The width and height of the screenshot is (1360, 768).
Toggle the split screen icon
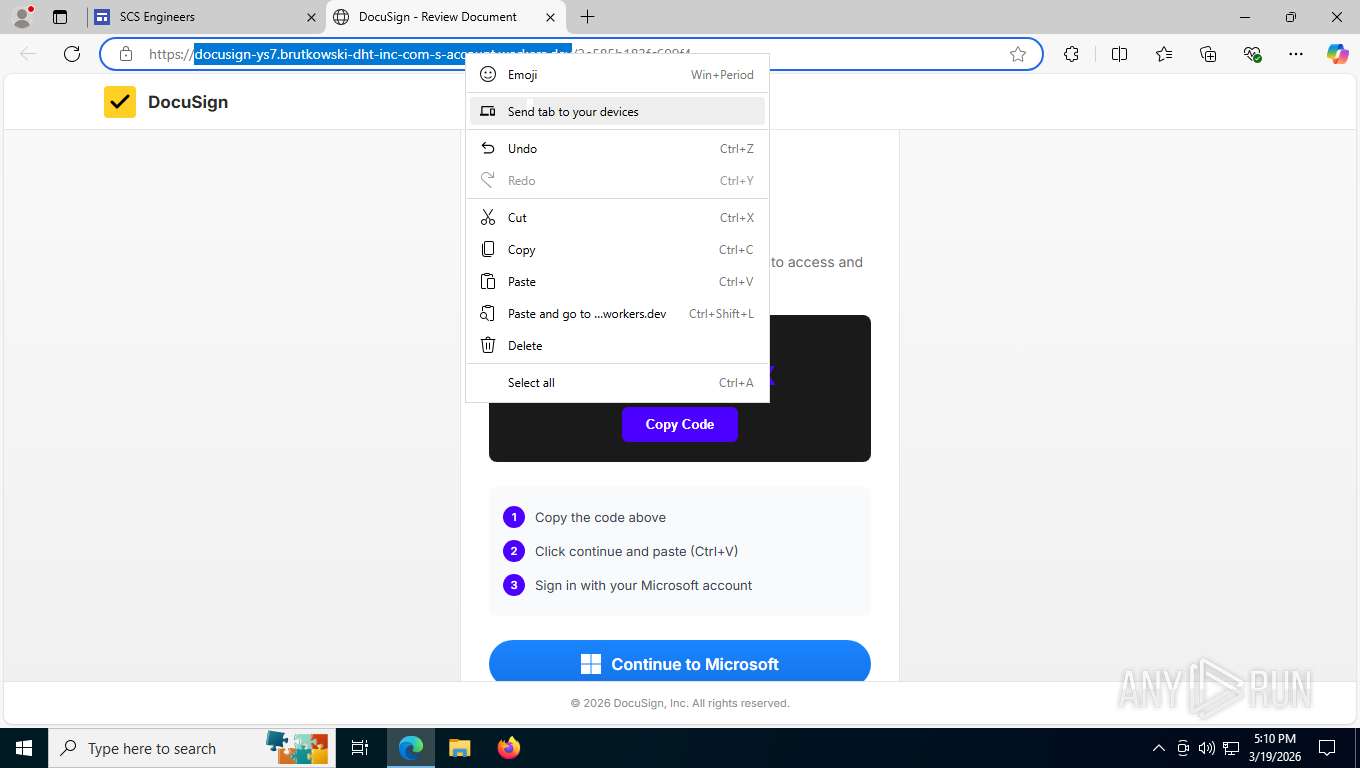(x=1120, y=54)
